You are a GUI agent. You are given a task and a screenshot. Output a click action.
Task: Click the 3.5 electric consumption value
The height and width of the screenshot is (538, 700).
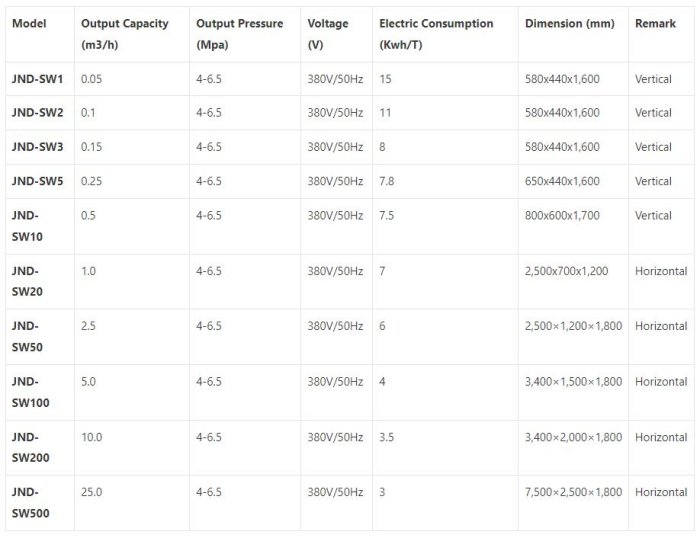coord(389,437)
